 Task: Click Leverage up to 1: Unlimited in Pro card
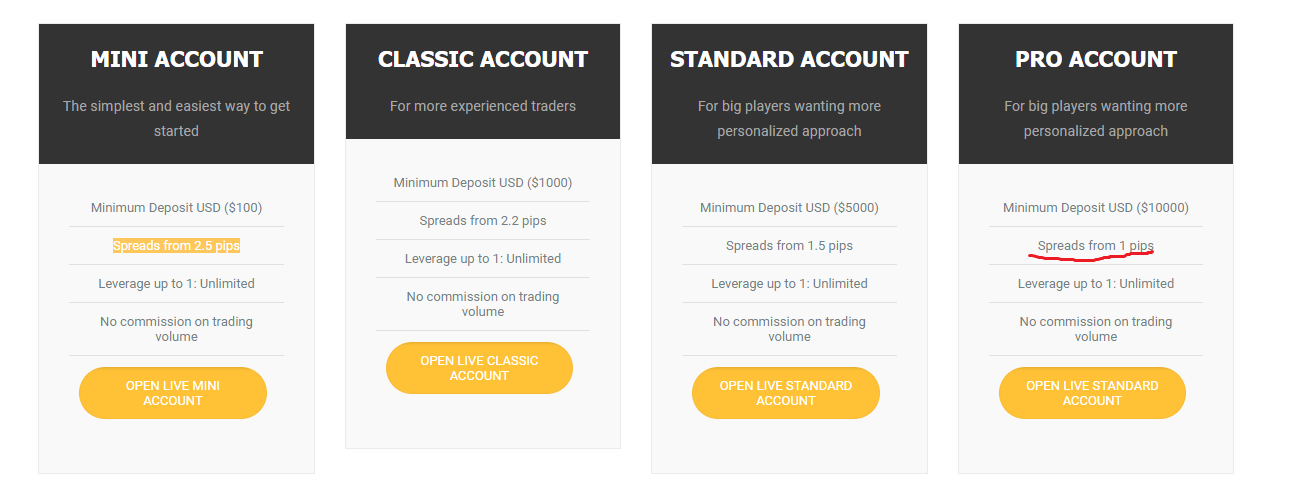pos(1096,284)
